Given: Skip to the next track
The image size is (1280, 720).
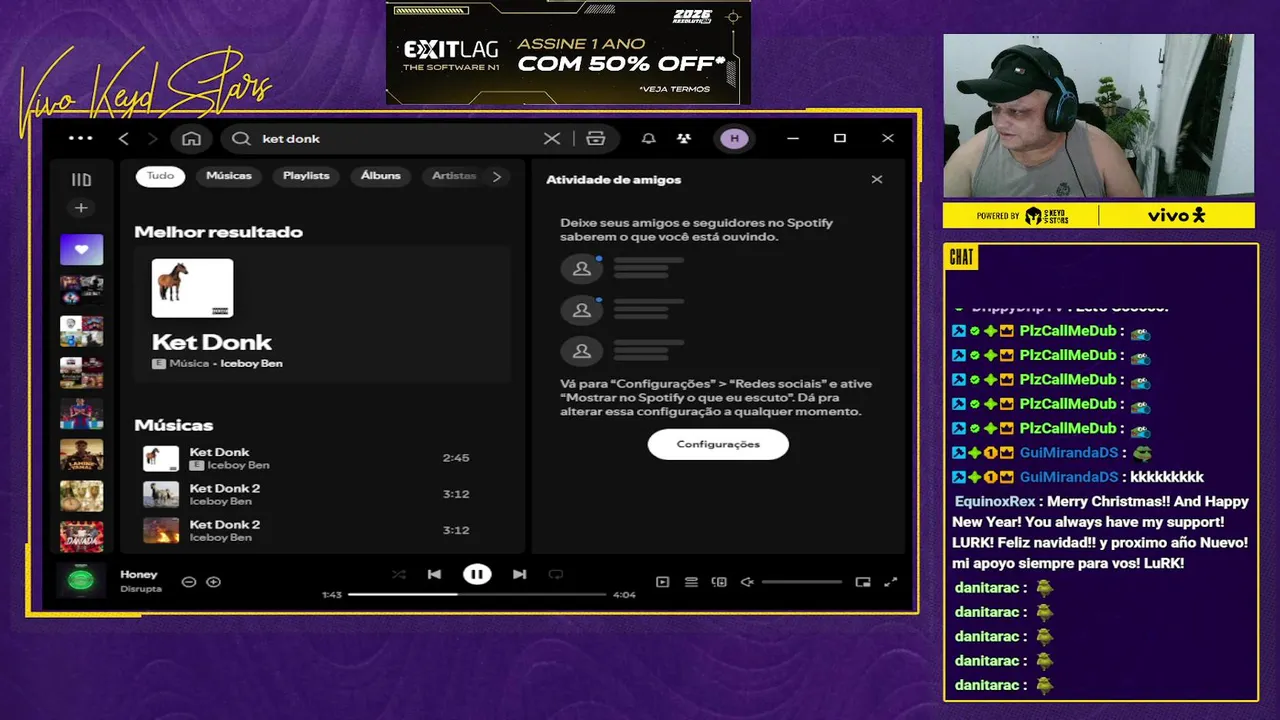Looking at the screenshot, I should tap(519, 574).
